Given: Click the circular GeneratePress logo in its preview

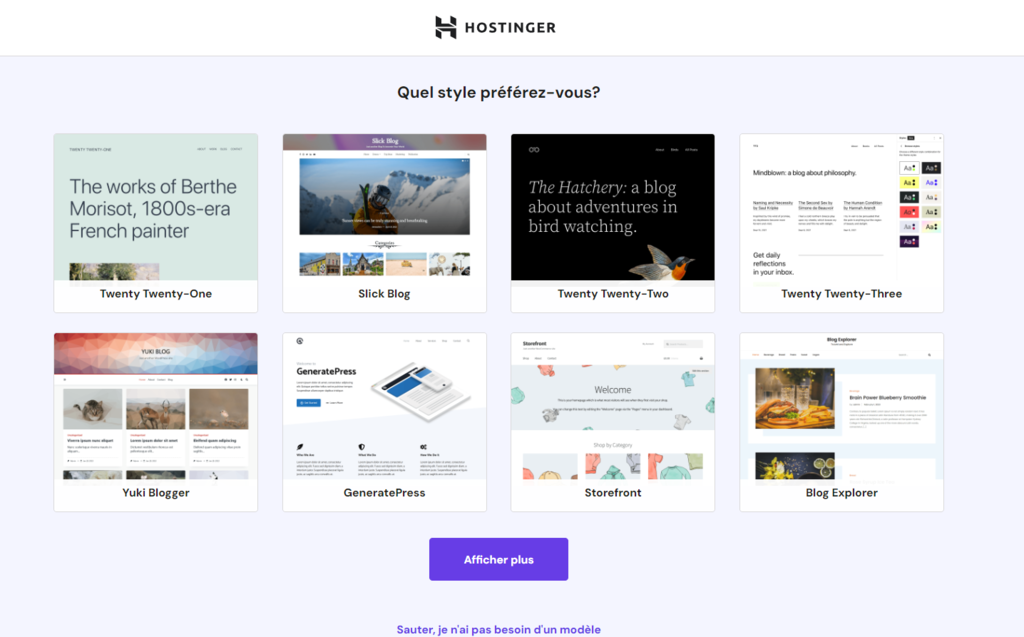Looking at the screenshot, I should (x=299, y=340).
